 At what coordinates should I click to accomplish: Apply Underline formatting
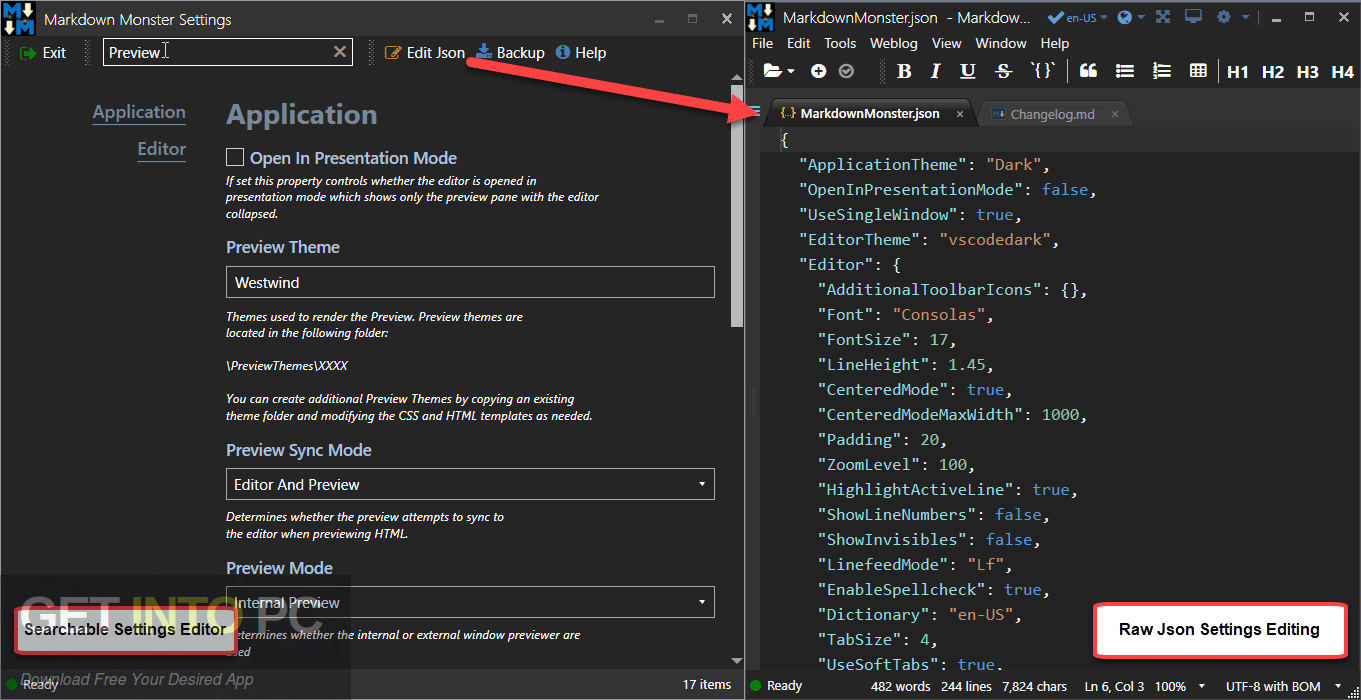[x=967, y=71]
